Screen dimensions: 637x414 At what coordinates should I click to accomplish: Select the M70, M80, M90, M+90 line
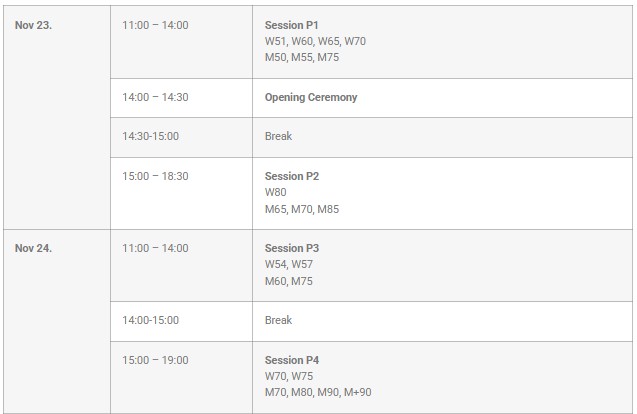click(318, 393)
